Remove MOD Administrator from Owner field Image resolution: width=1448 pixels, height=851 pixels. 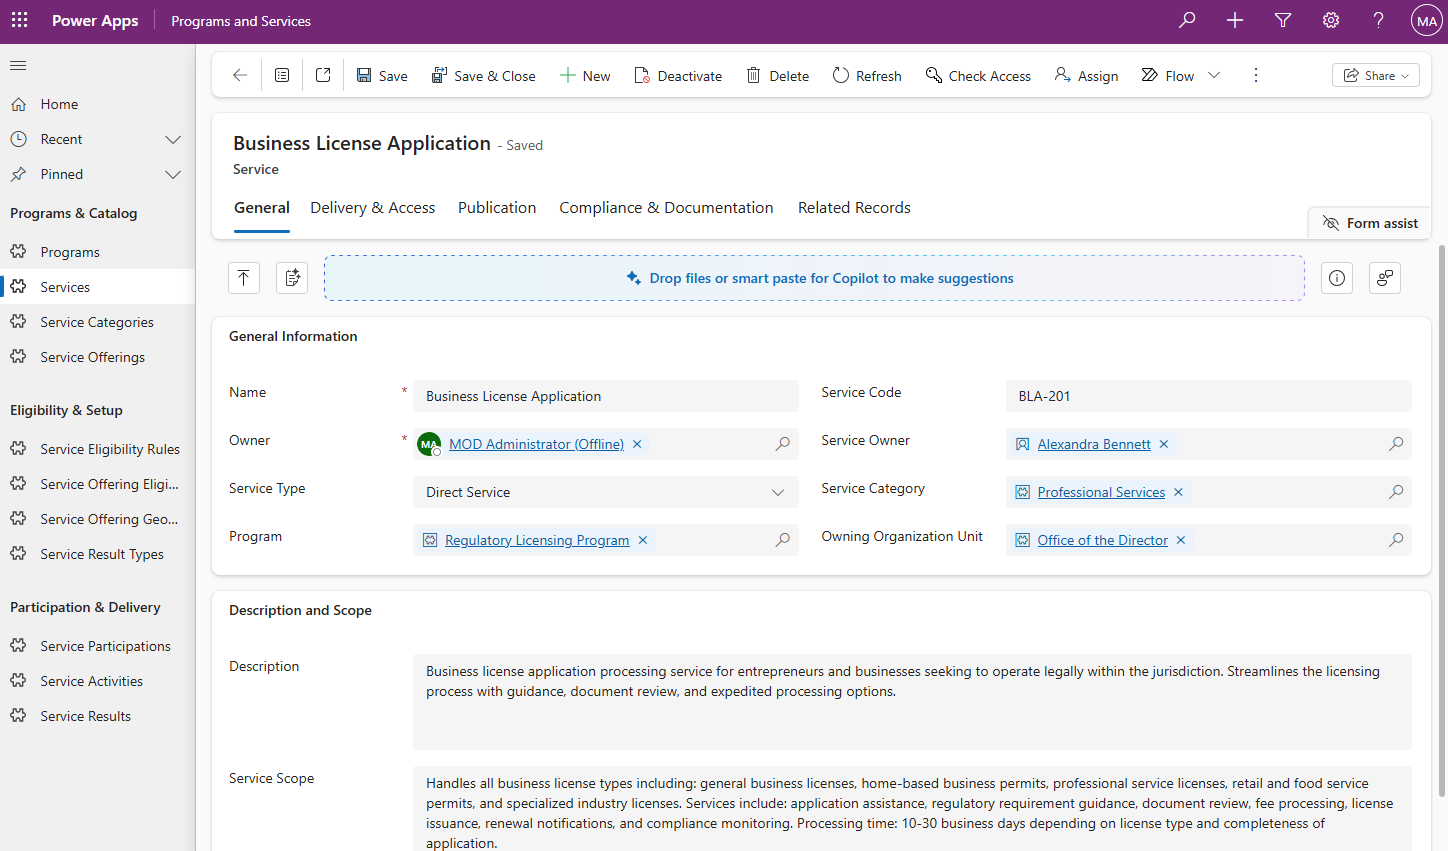click(x=637, y=444)
